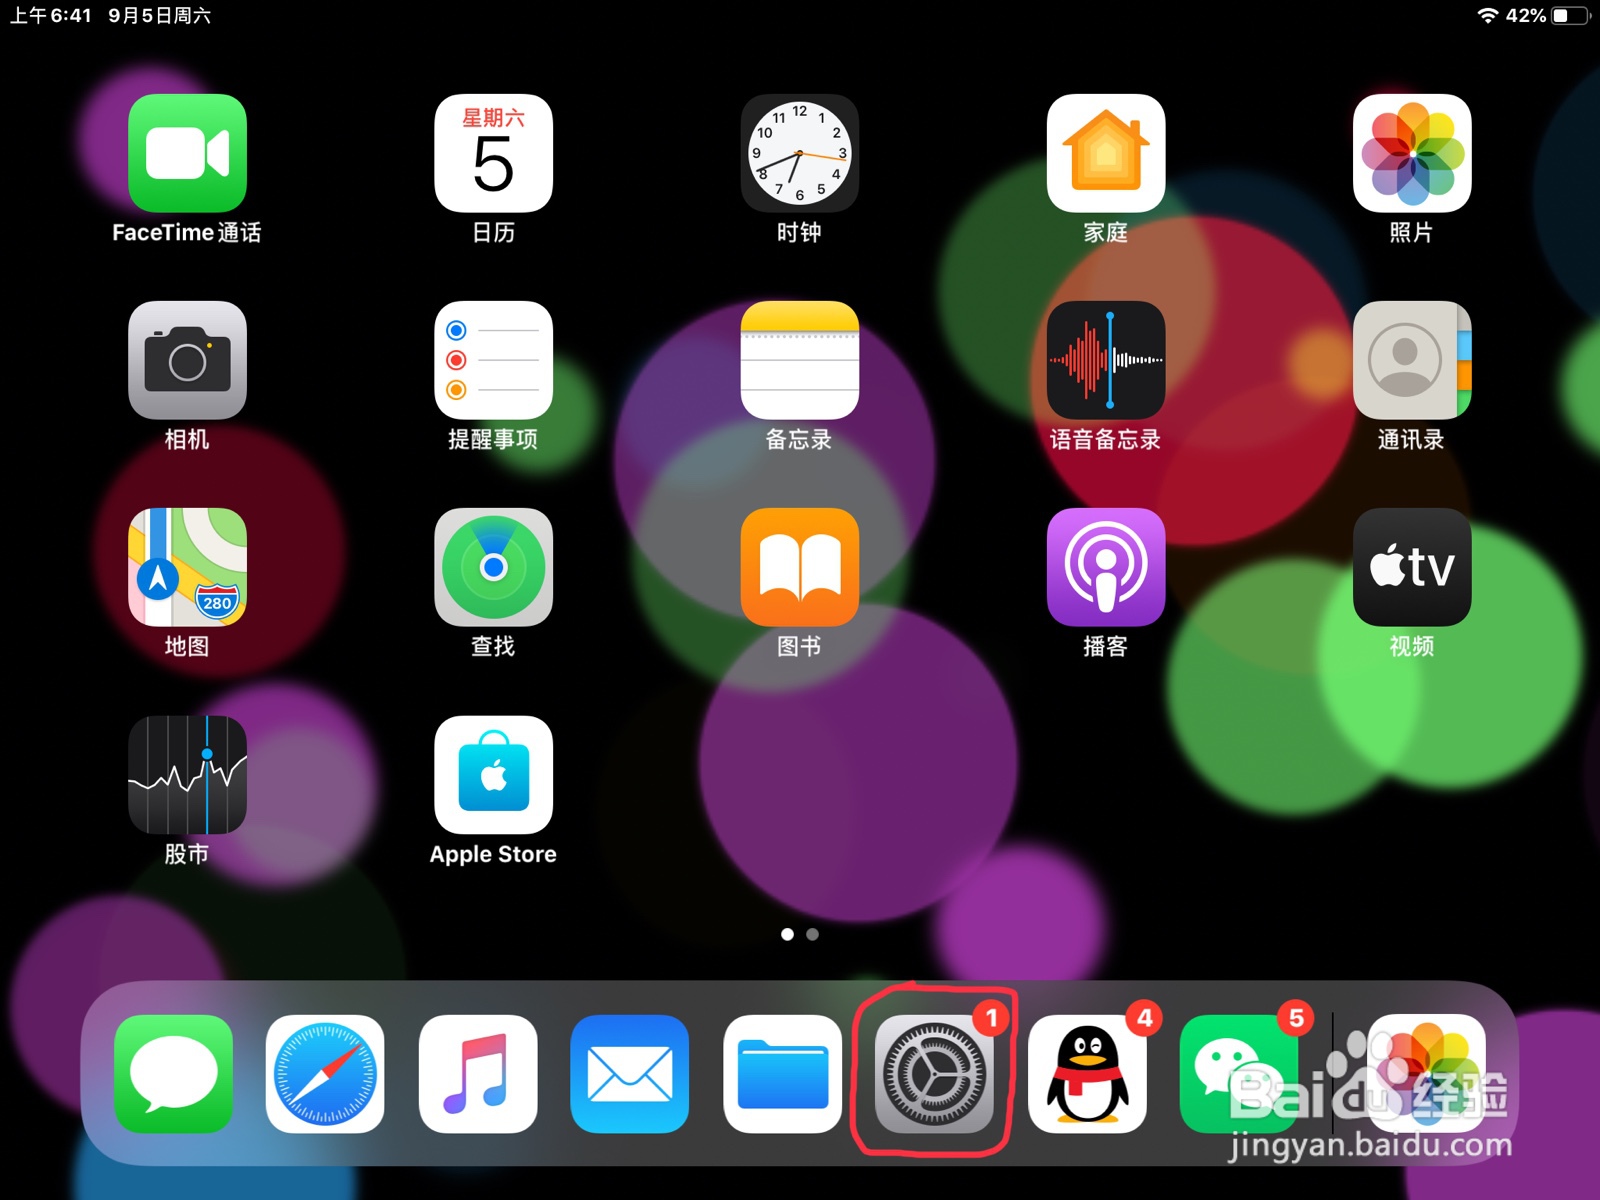Open the 备忘录 Notes app

[798, 360]
